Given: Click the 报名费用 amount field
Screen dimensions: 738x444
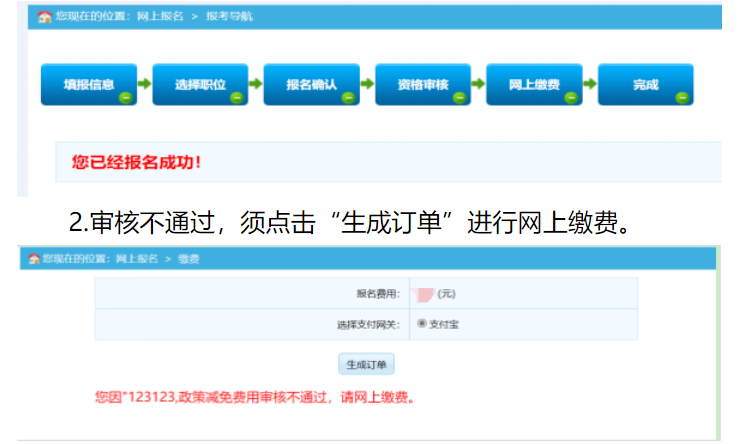Looking at the screenshot, I should point(424,294).
